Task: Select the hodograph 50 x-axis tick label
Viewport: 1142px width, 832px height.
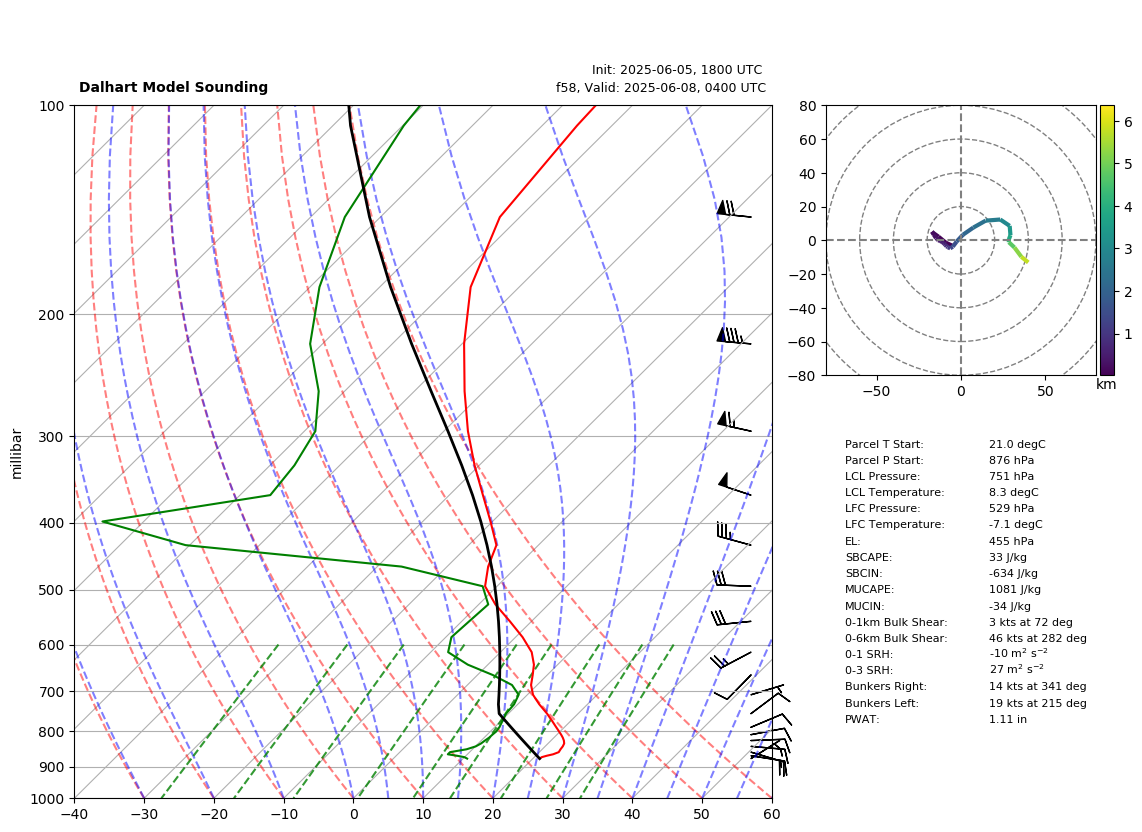Action: [1045, 391]
